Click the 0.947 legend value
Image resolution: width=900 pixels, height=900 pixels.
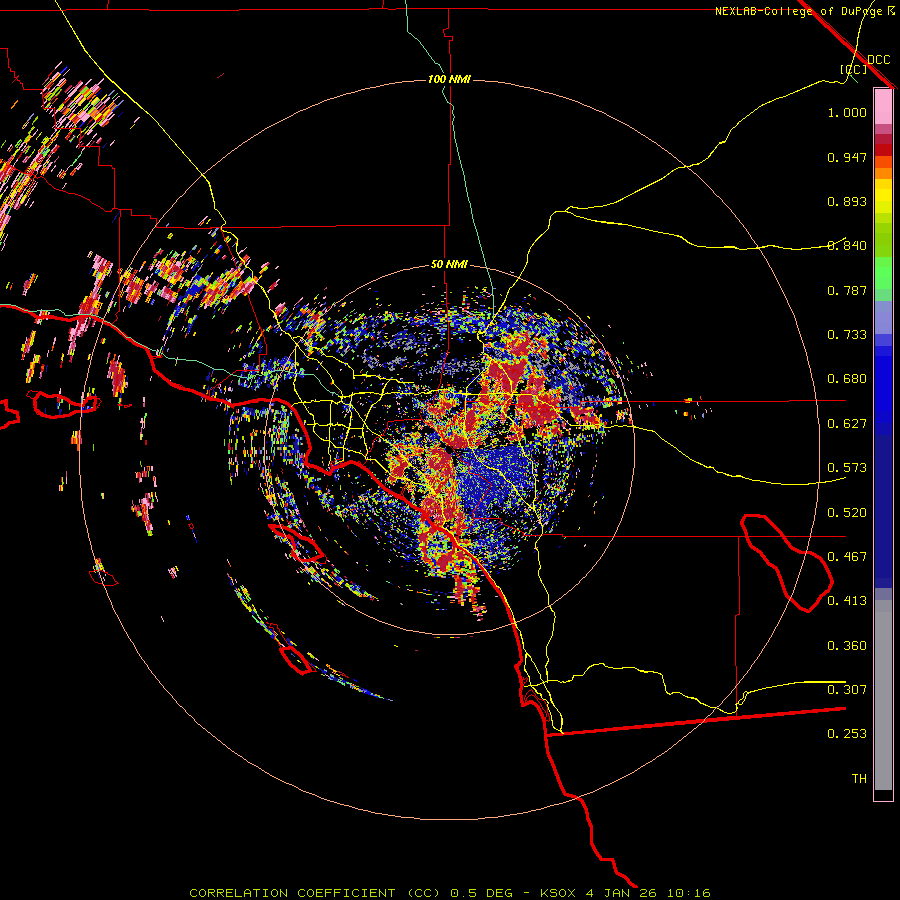point(847,157)
